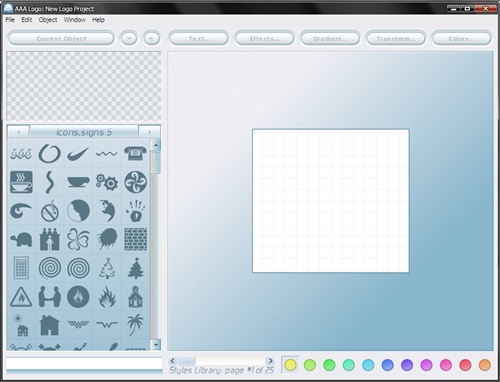Screen dimensions: 500x382
Task: Open the File menu
Action: coord(10,20)
